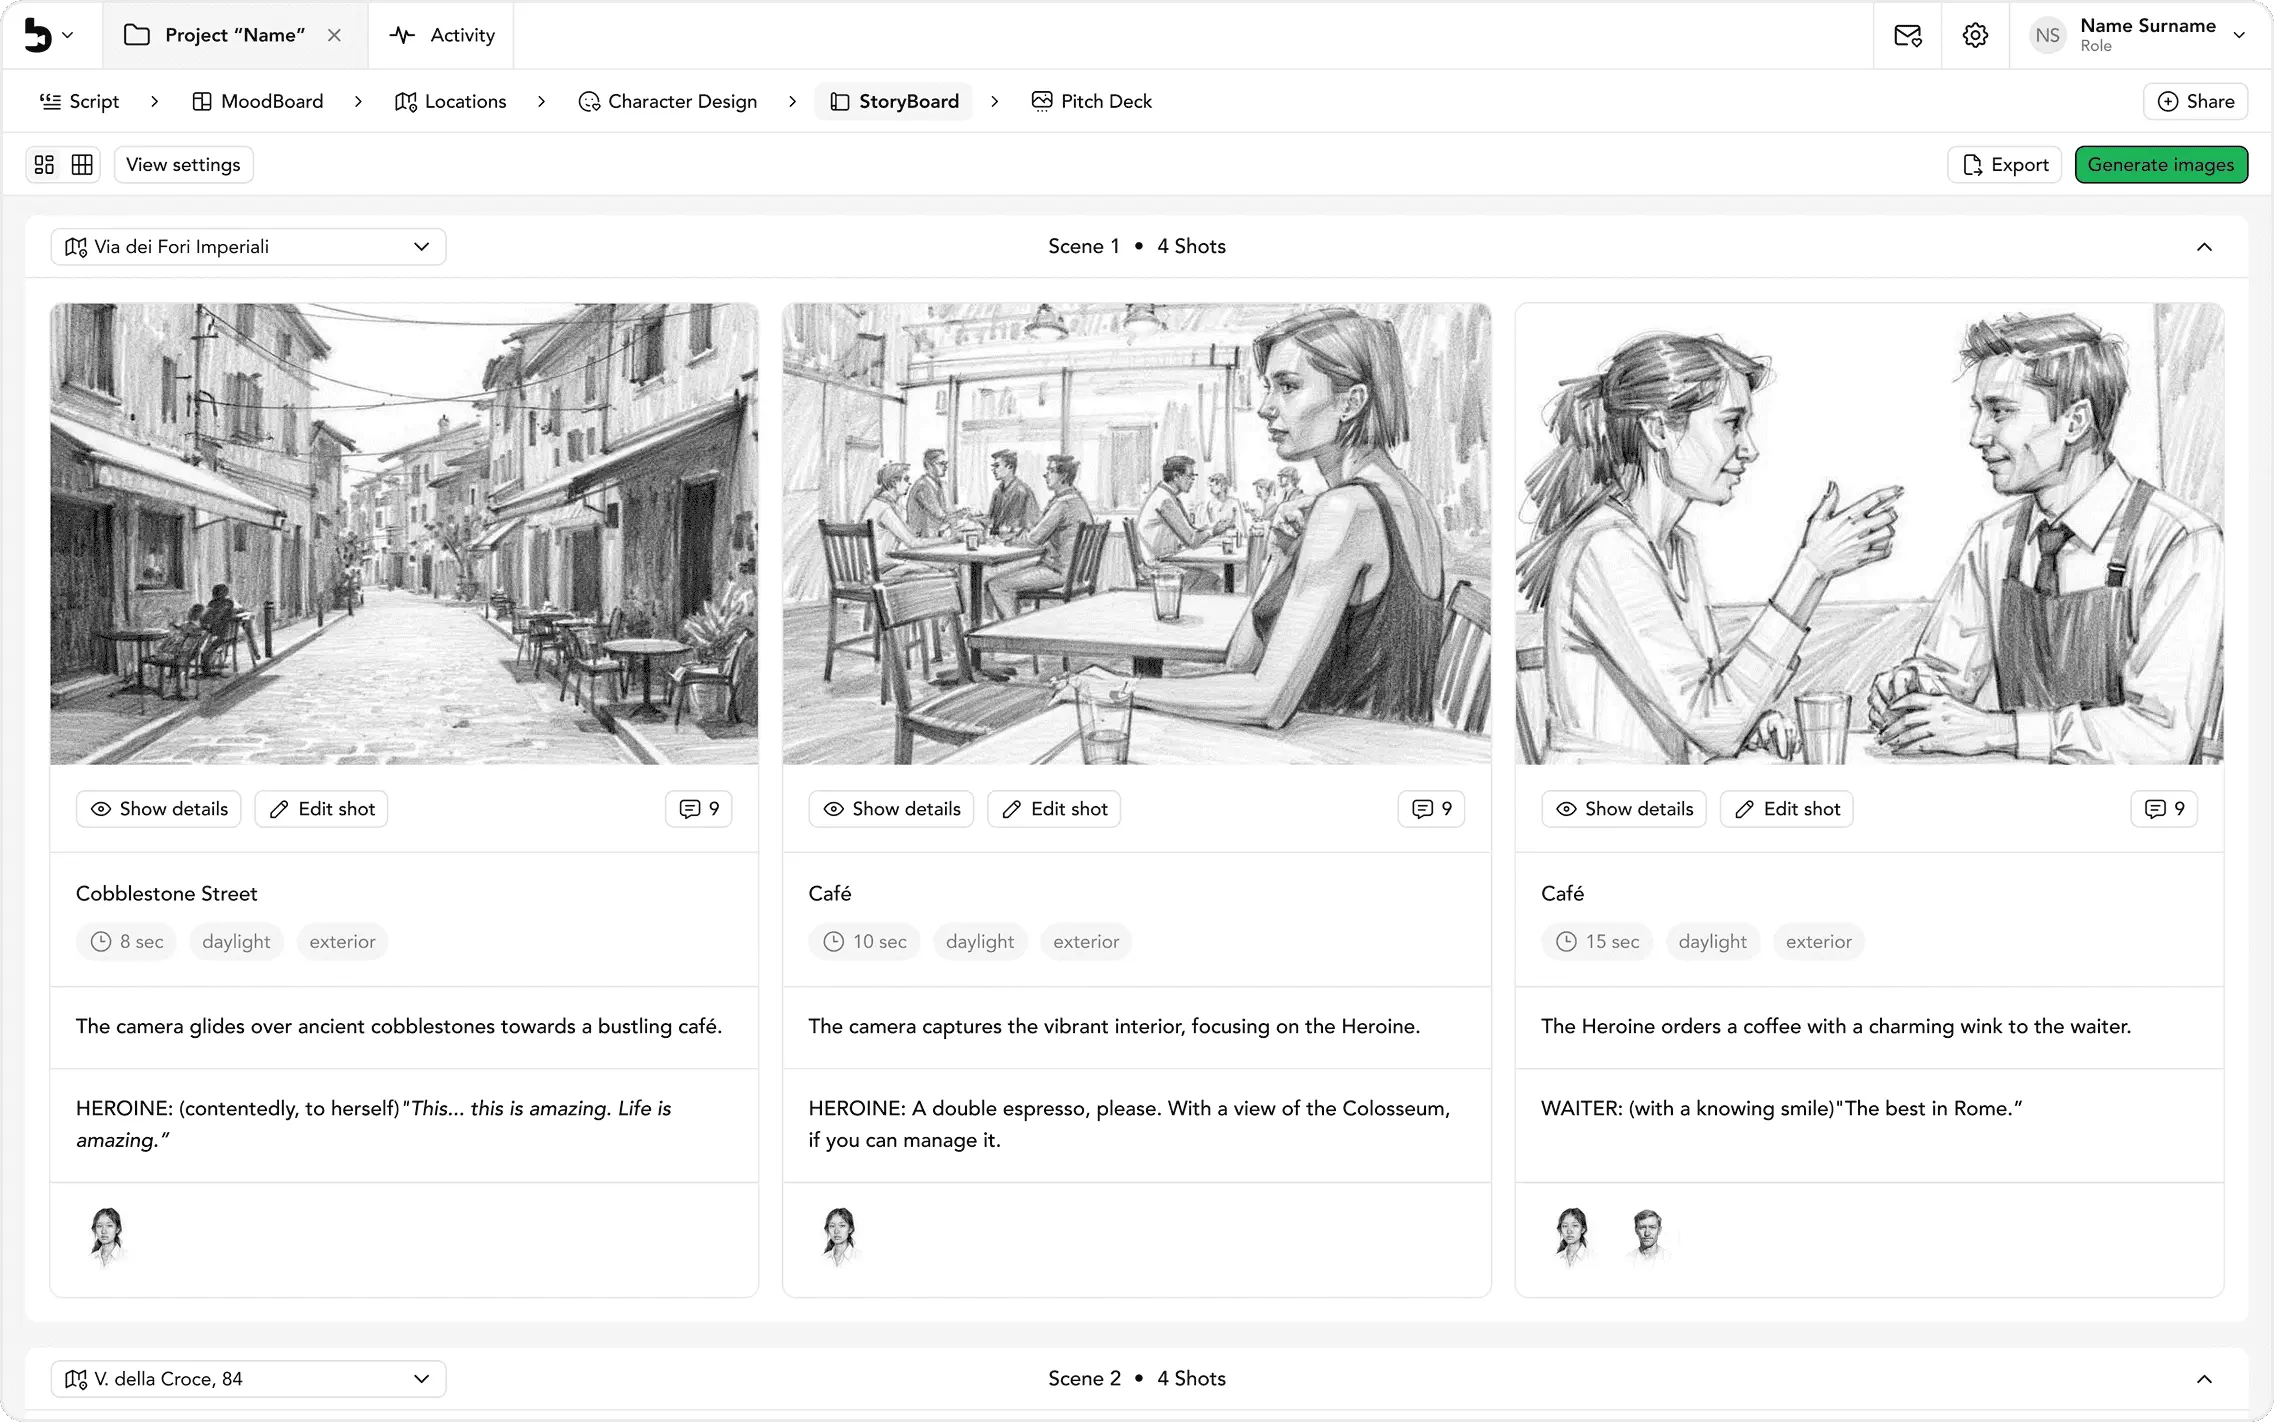Collapse the Scene 1 section
The height and width of the screenshot is (1422, 2274).
point(2204,247)
